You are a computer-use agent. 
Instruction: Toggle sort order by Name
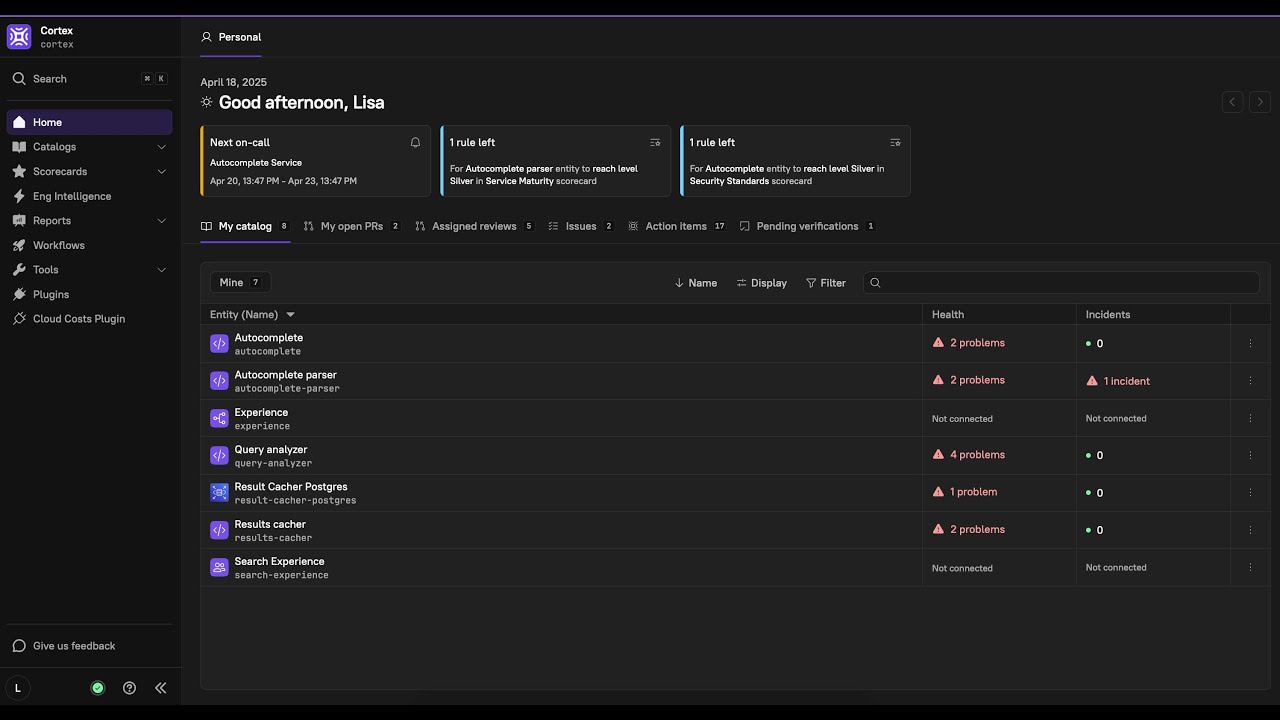tap(696, 283)
